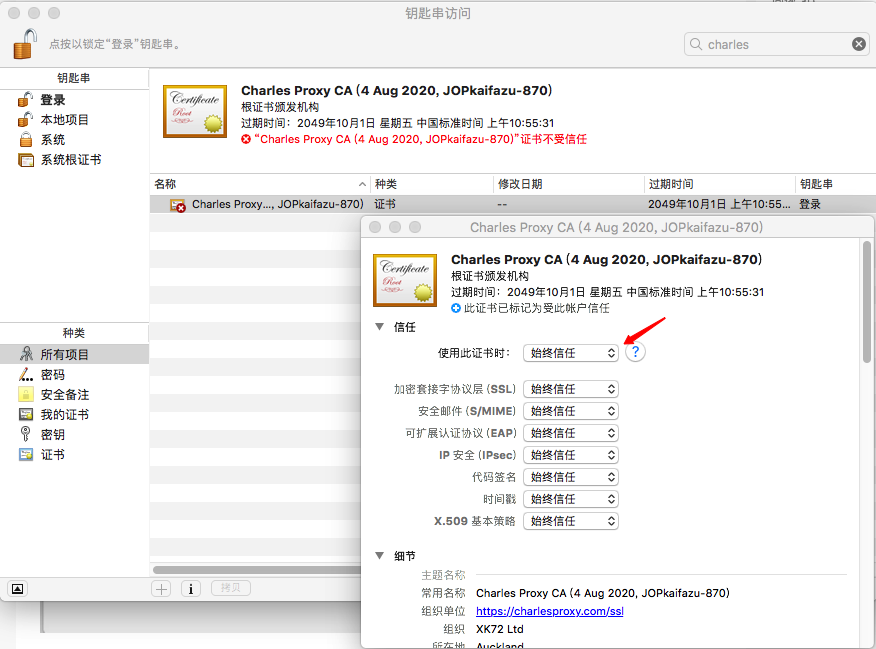Select the 系统根证书 keychain
876x649 pixels.
point(71,160)
